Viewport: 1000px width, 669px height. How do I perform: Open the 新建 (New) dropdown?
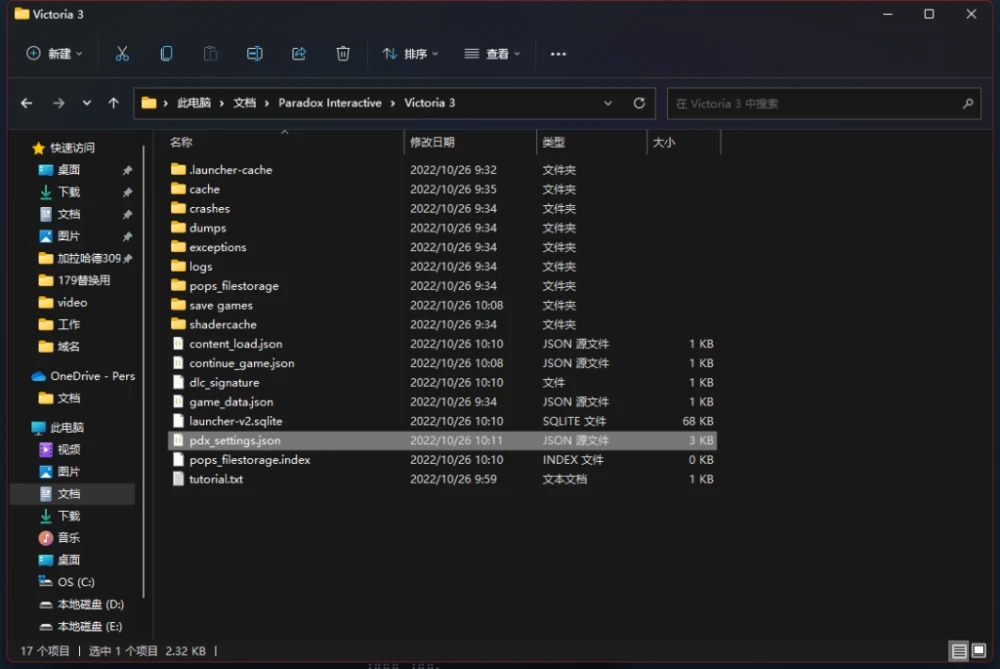coord(55,54)
